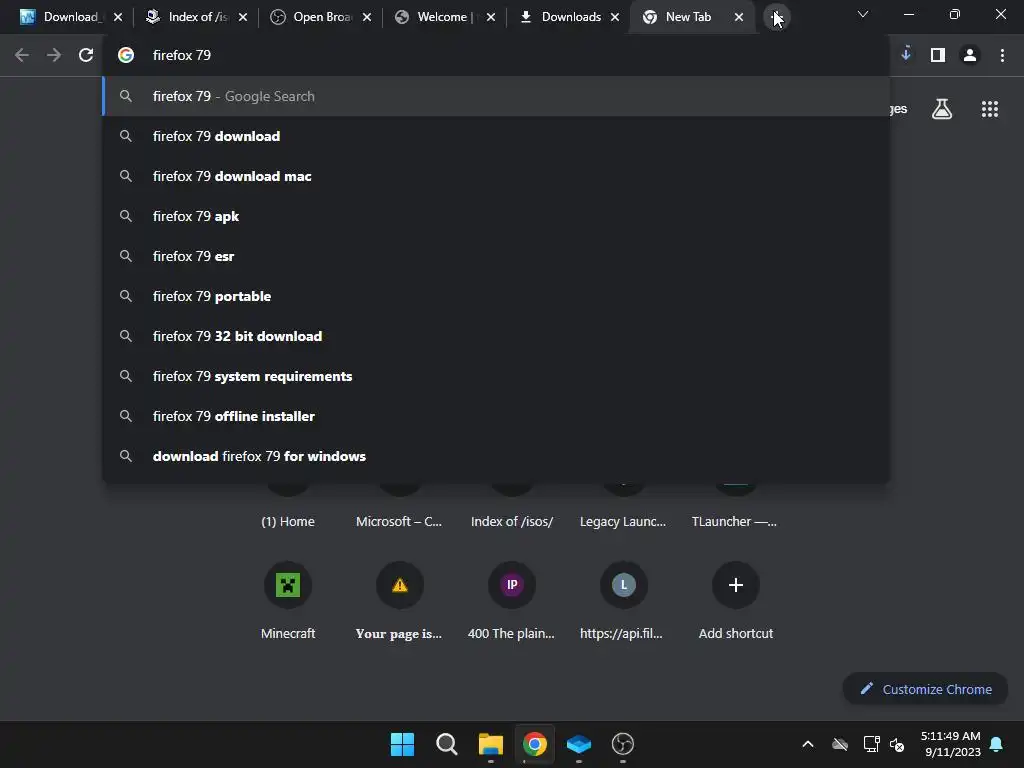Open Chrome downloads arrow icon in toolbar

point(906,55)
